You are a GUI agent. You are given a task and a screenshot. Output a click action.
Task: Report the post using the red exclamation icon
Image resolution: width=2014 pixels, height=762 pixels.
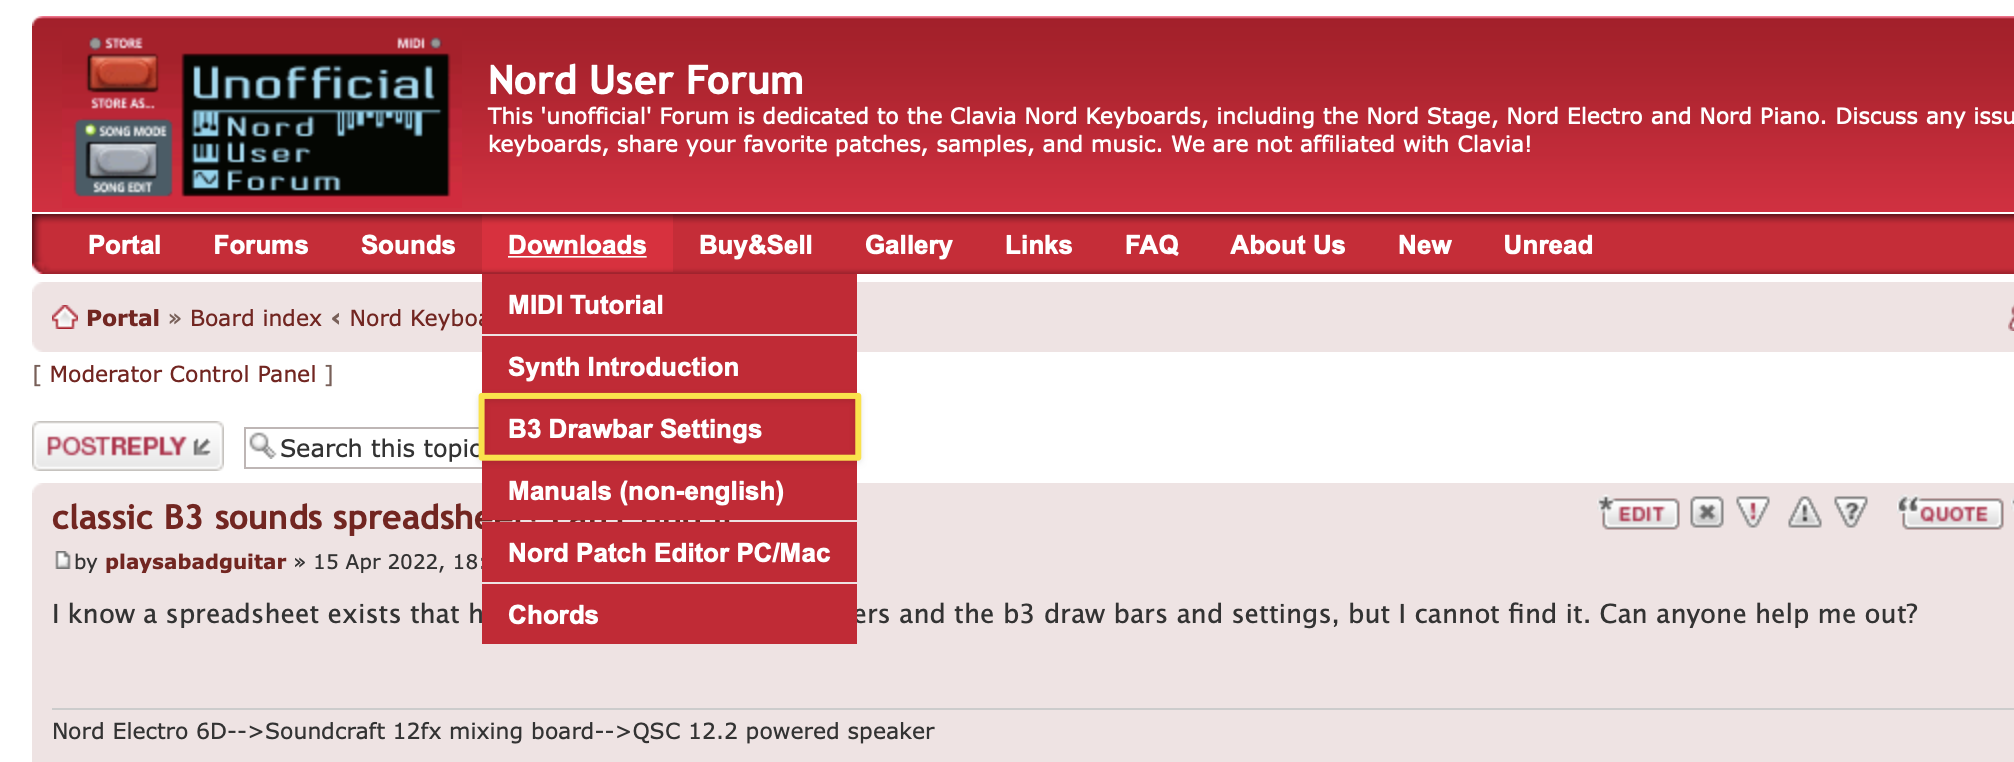(x=1753, y=513)
